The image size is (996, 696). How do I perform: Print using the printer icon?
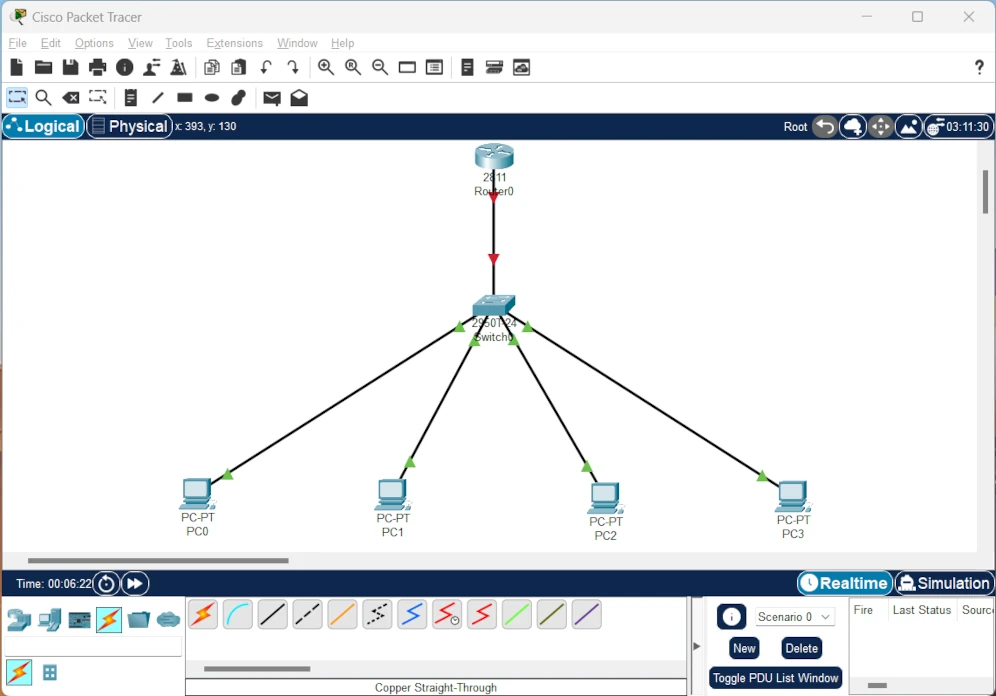pyautogui.click(x=98, y=67)
